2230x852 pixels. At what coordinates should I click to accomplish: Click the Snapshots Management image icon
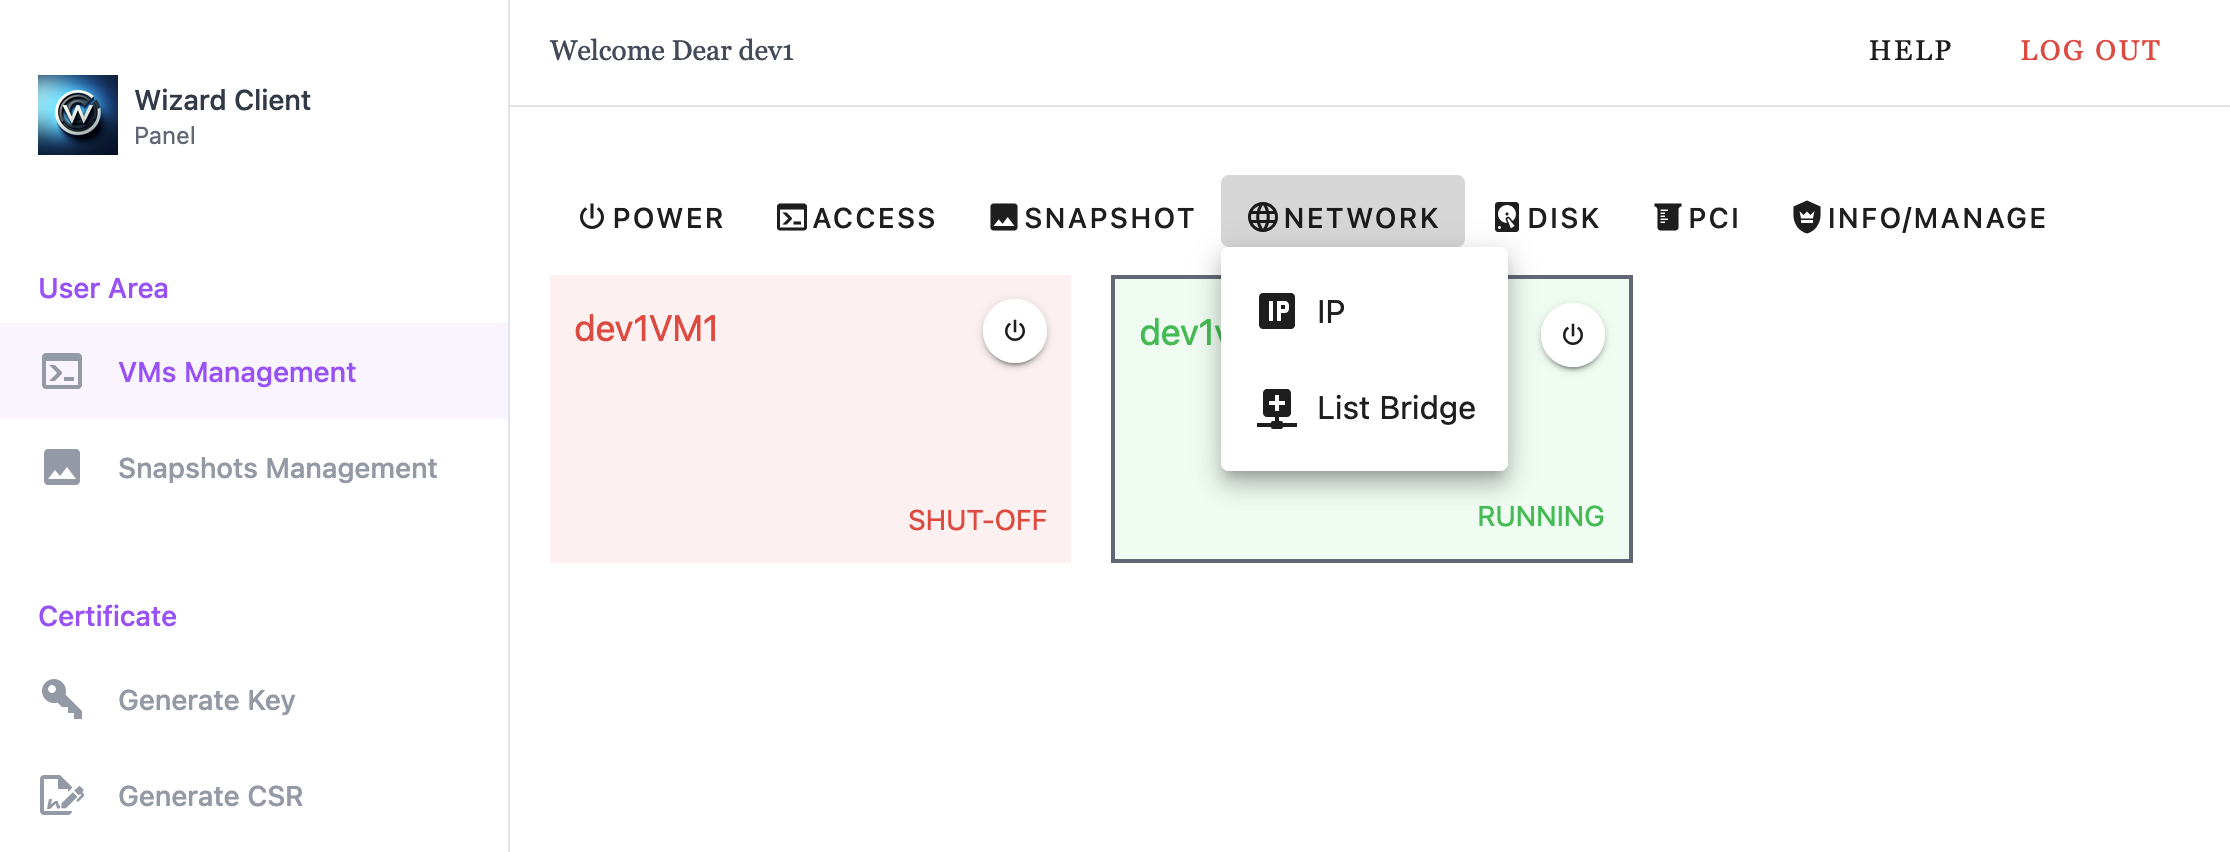[62, 467]
